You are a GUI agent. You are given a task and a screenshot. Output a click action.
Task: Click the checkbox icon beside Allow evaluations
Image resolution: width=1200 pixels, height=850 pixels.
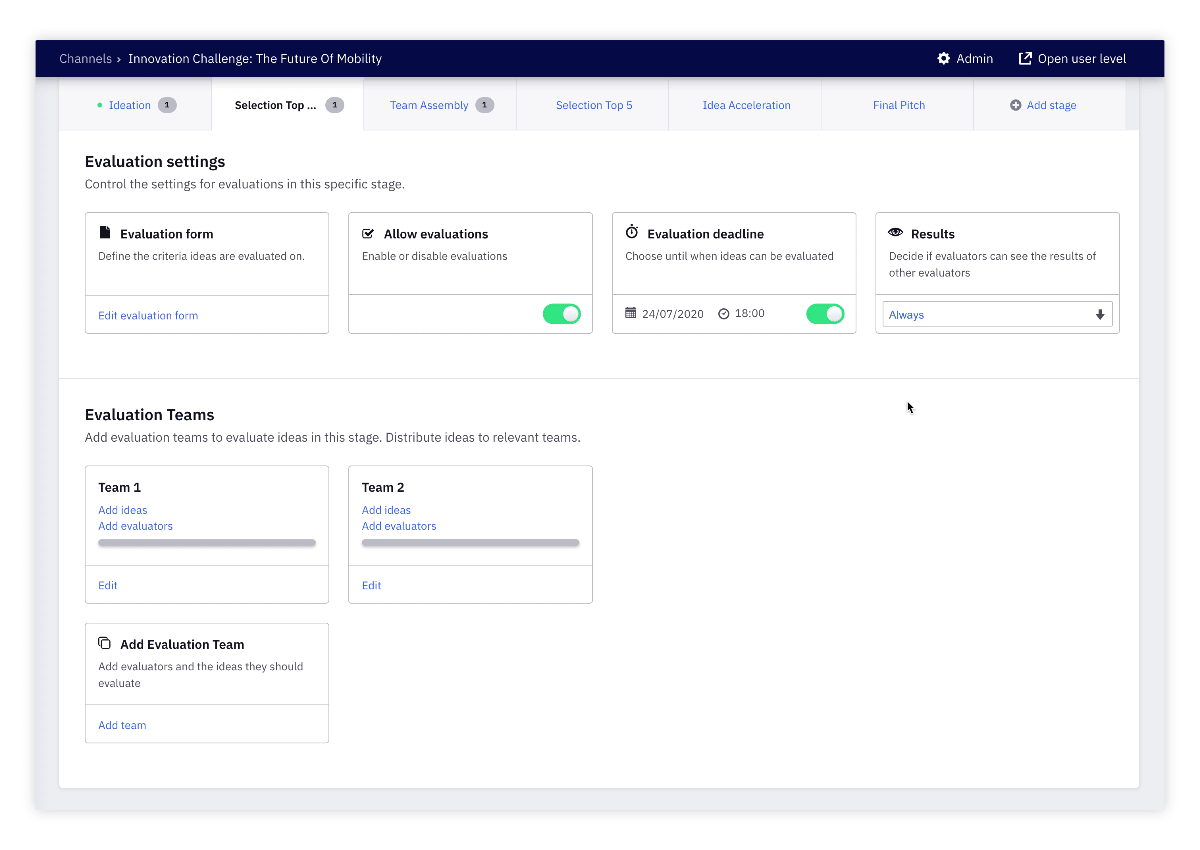(368, 233)
